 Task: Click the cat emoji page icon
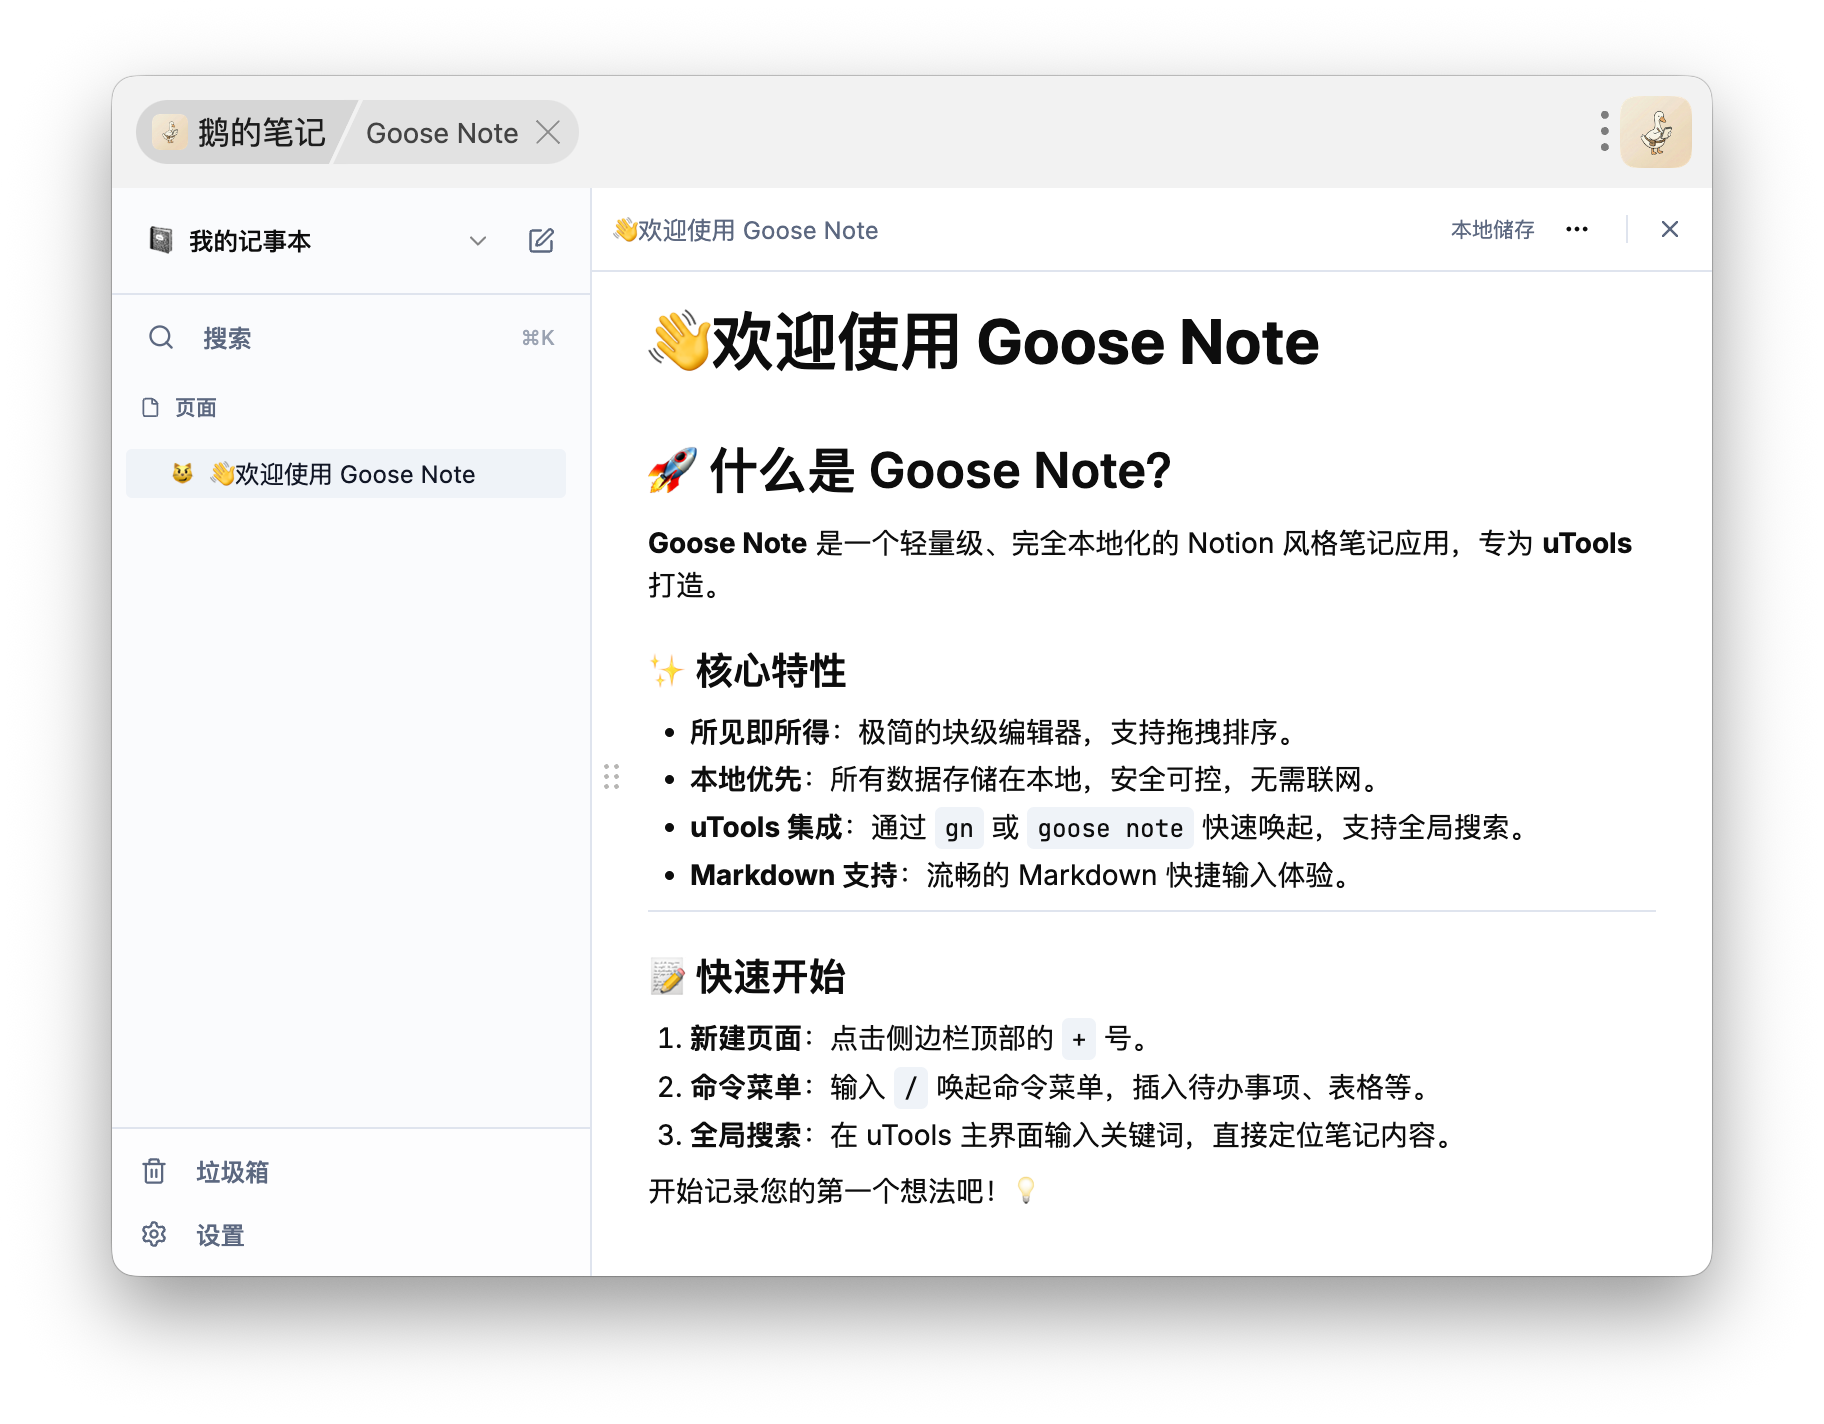tap(182, 474)
